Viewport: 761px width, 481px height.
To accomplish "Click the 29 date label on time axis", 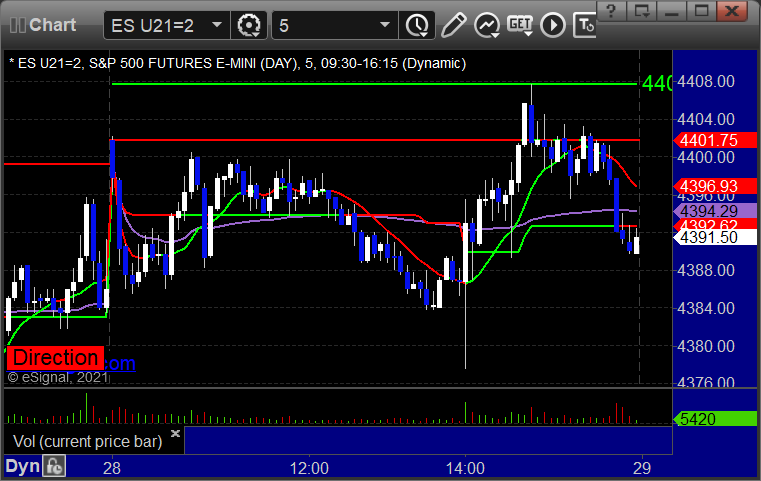I will (642, 468).
